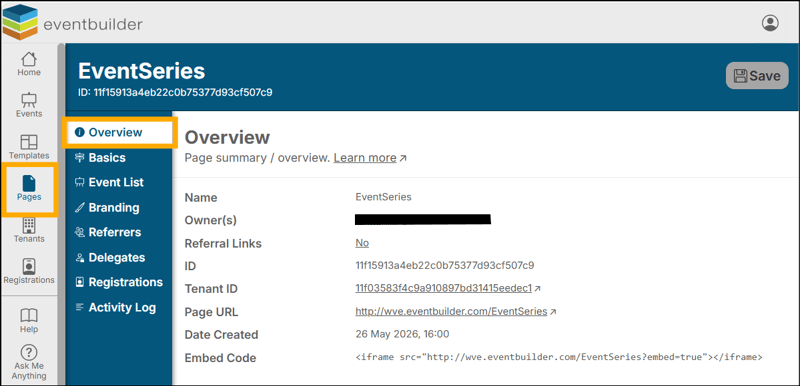Click the Owner(s) label
This screenshot has height=386, width=800.
pyautogui.click(x=211, y=220)
